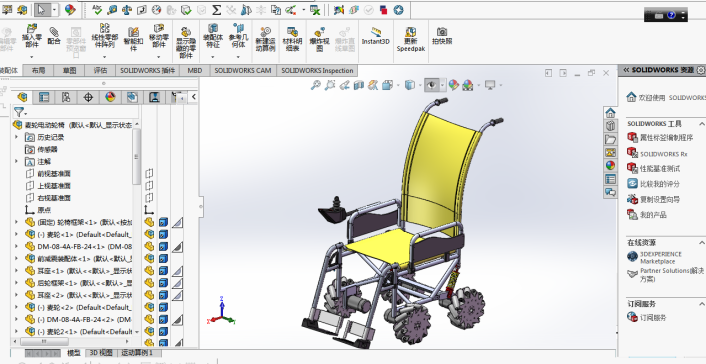Insert a 材料明细表 bill of materials

[292, 39]
